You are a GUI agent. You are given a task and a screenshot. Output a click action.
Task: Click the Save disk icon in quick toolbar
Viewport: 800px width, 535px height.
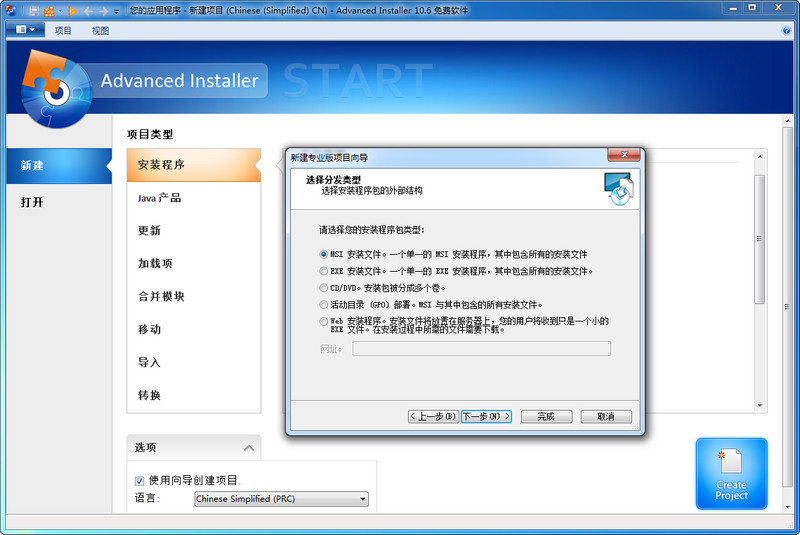click(x=34, y=11)
